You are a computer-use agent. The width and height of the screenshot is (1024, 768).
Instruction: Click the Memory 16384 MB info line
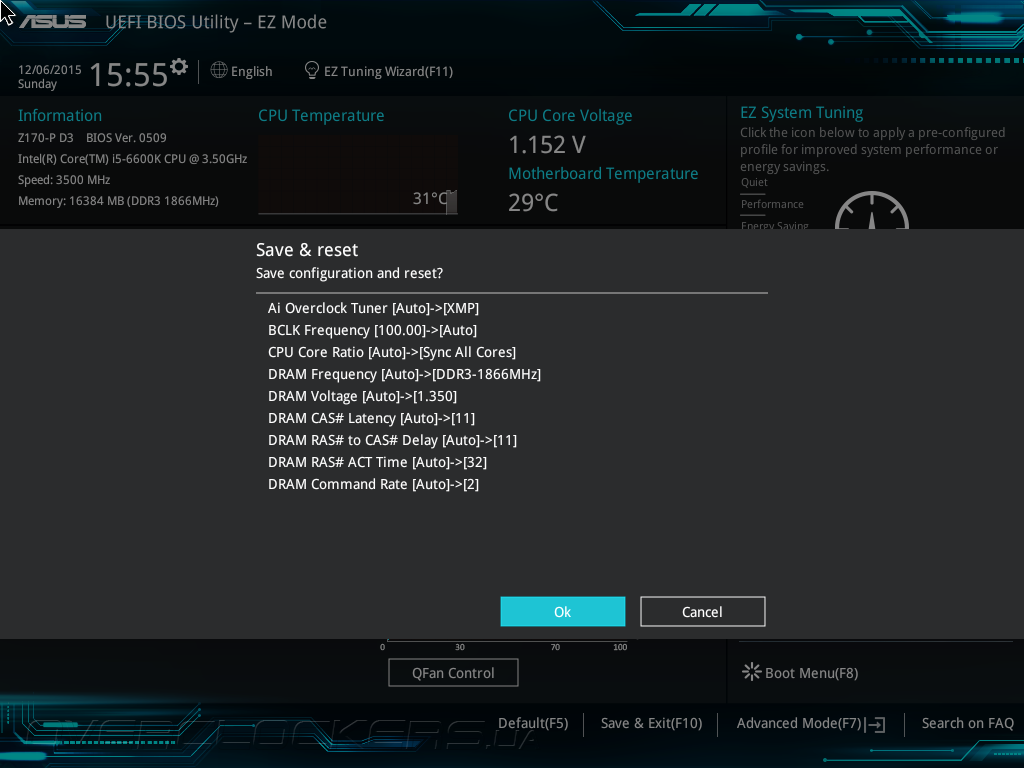tap(118, 200)
